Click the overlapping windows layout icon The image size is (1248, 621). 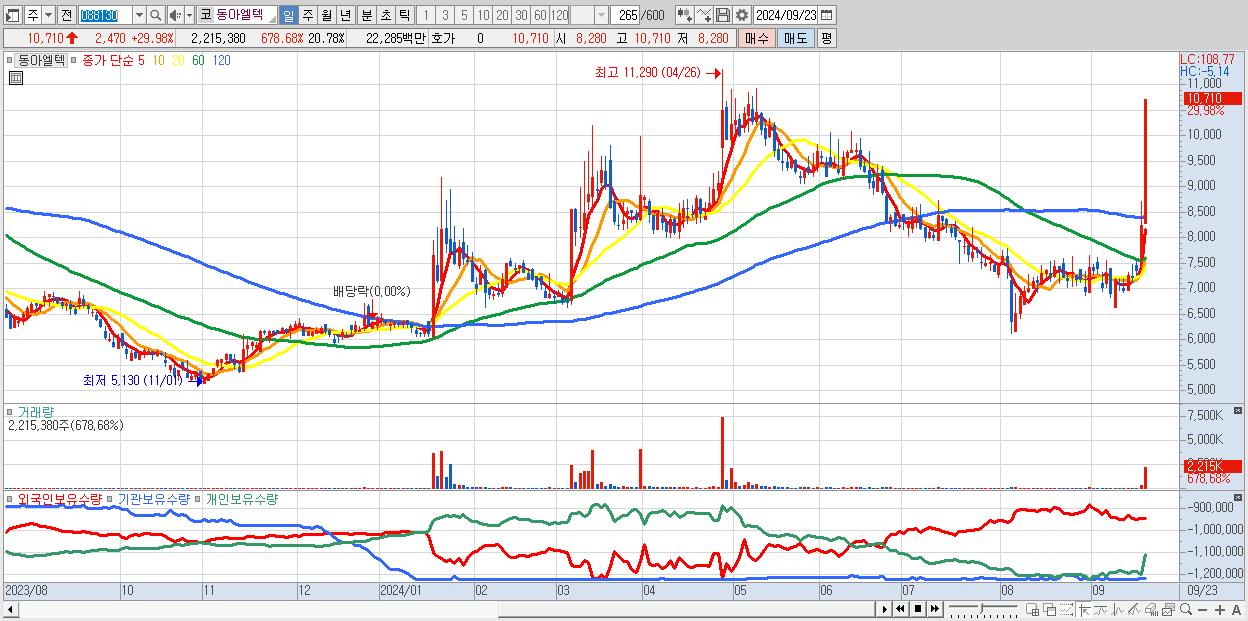click(1050, 609)
